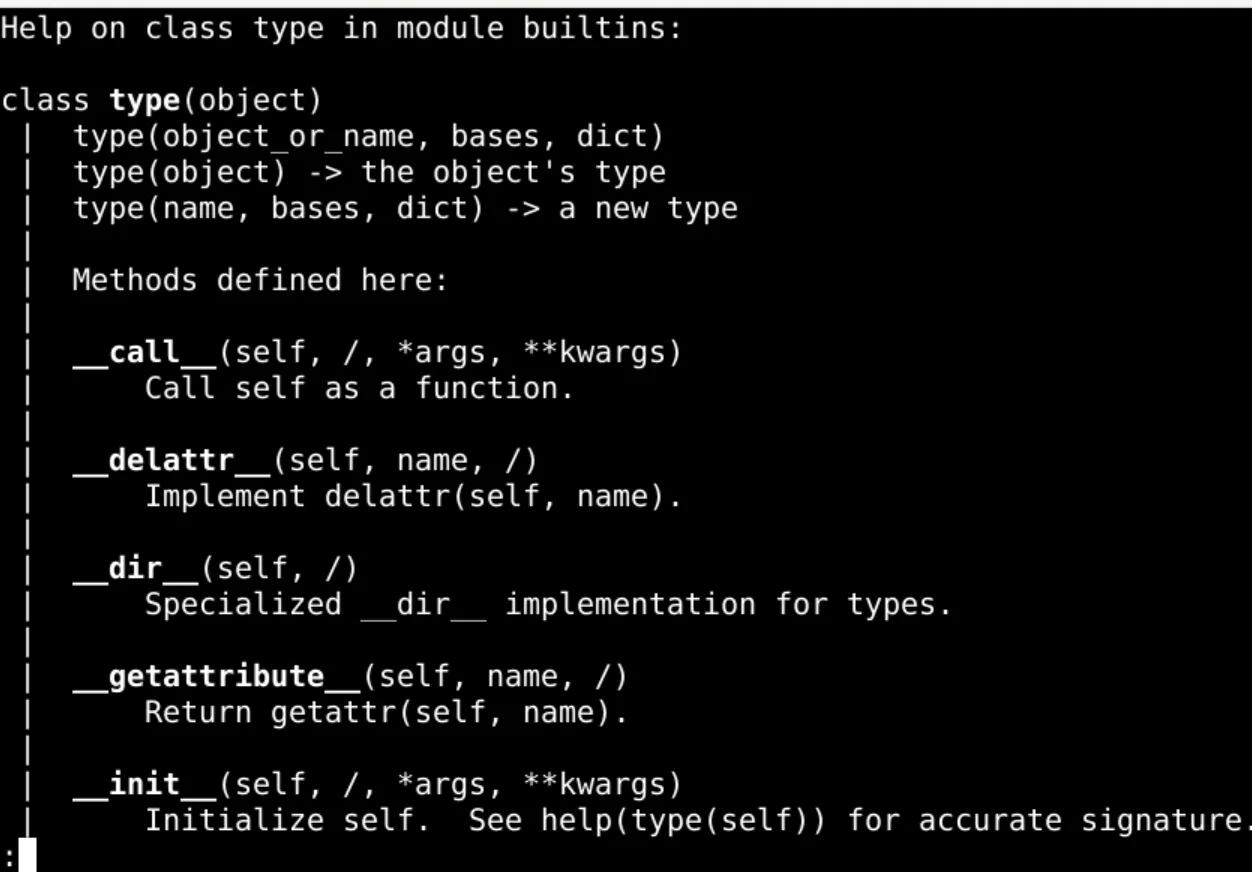The image size is (1252, 872).
Task: Click the "(self, /, *args, **kwargs)" arguments after __call__
Action: tap(449, 352)
